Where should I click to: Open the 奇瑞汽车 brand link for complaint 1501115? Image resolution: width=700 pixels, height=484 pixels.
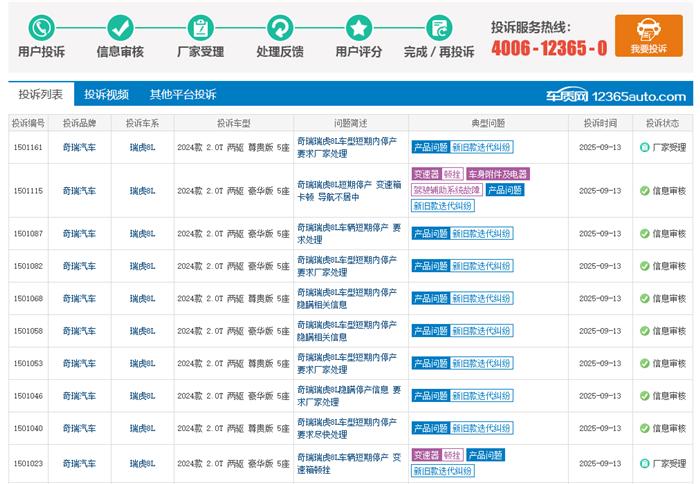click(x=79, y=190)
